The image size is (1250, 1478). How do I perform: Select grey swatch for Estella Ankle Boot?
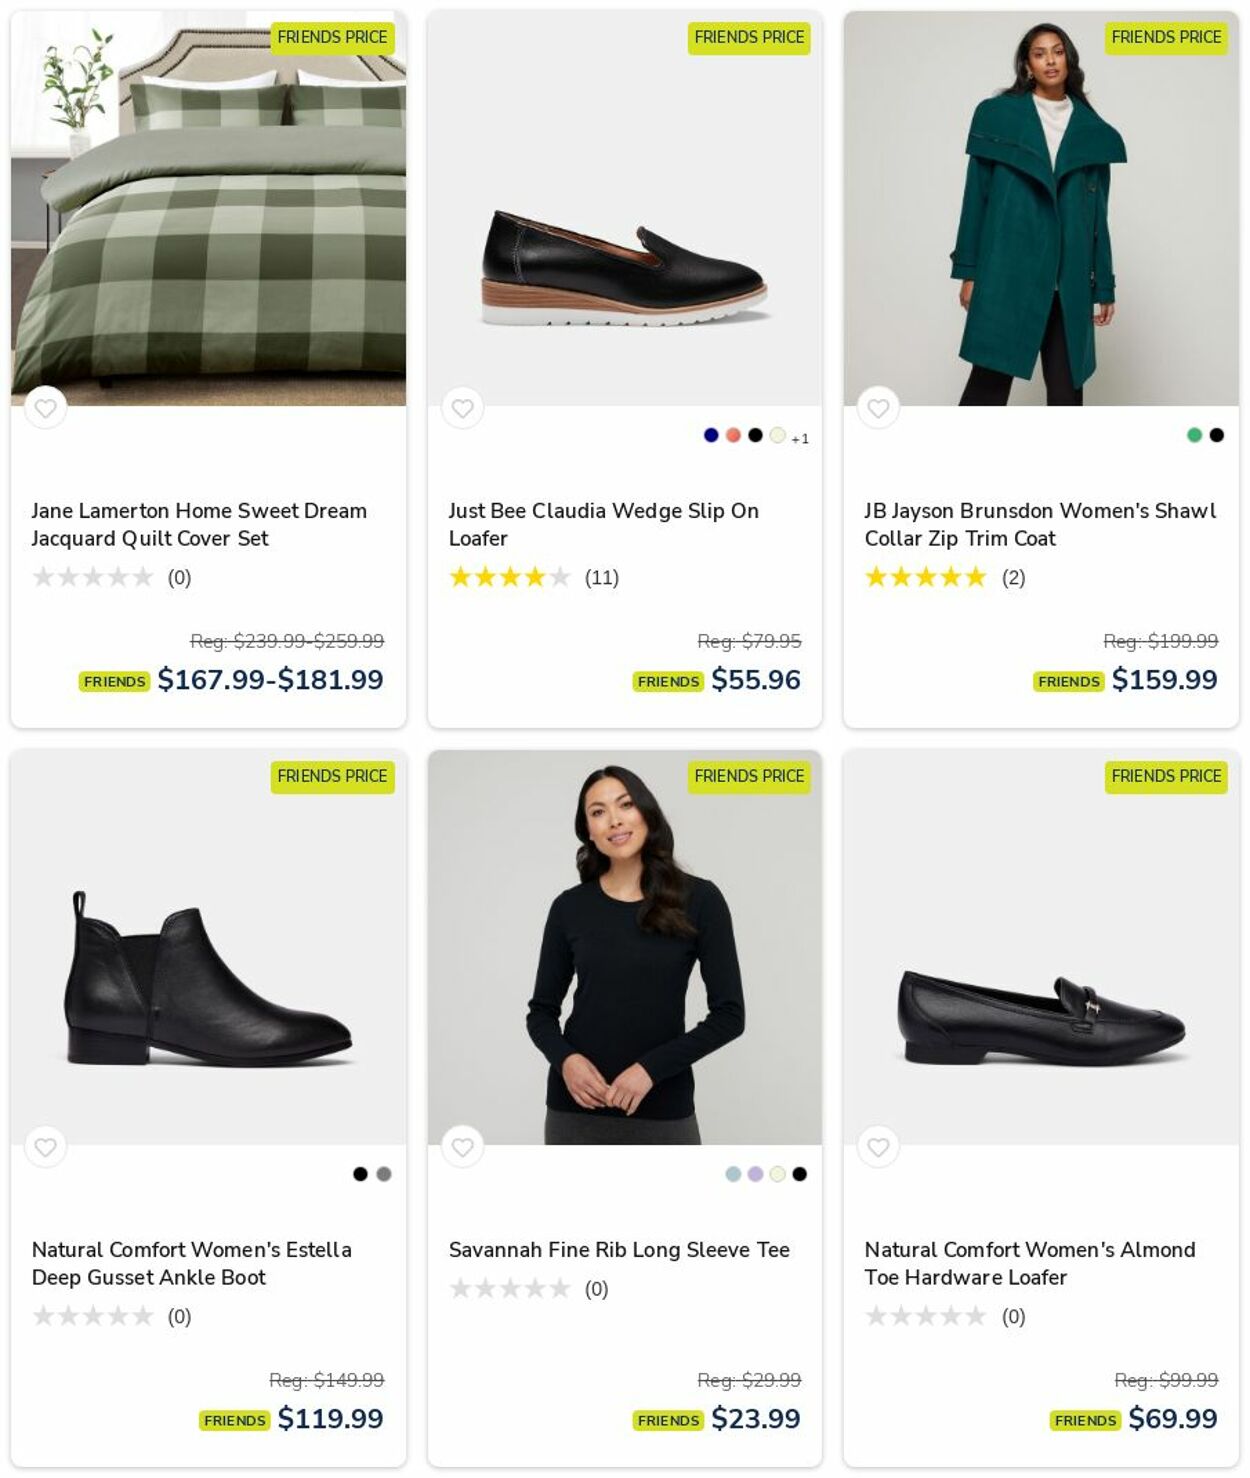383,1174
